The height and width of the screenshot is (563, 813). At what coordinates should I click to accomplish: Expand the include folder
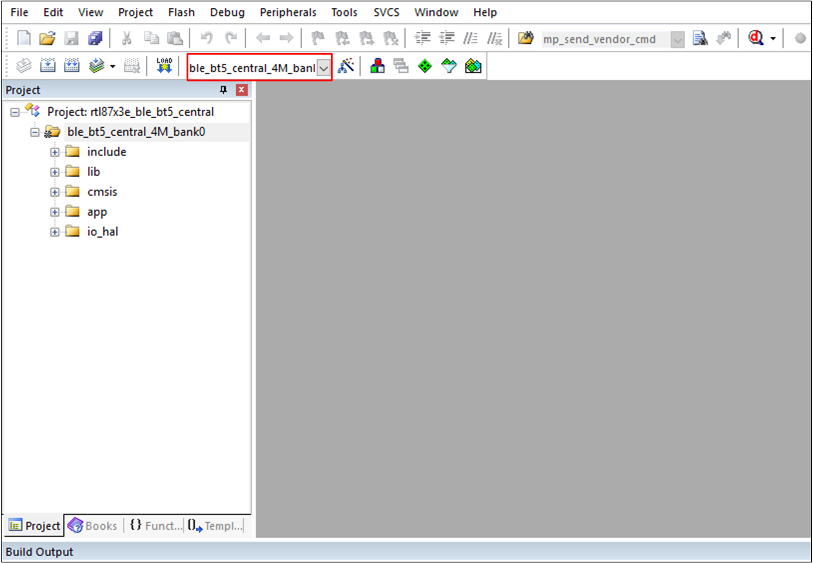tap(54, 152)
